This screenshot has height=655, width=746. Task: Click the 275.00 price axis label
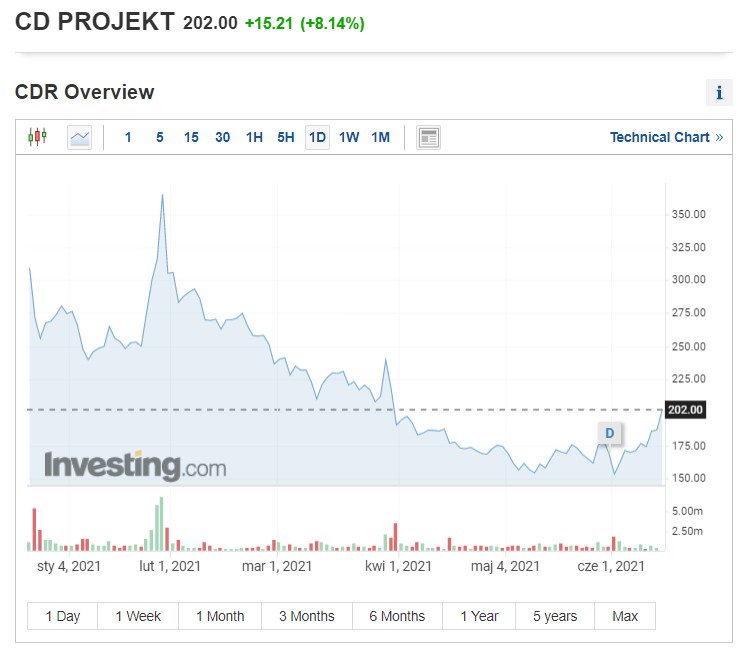(x=688, y=313)
